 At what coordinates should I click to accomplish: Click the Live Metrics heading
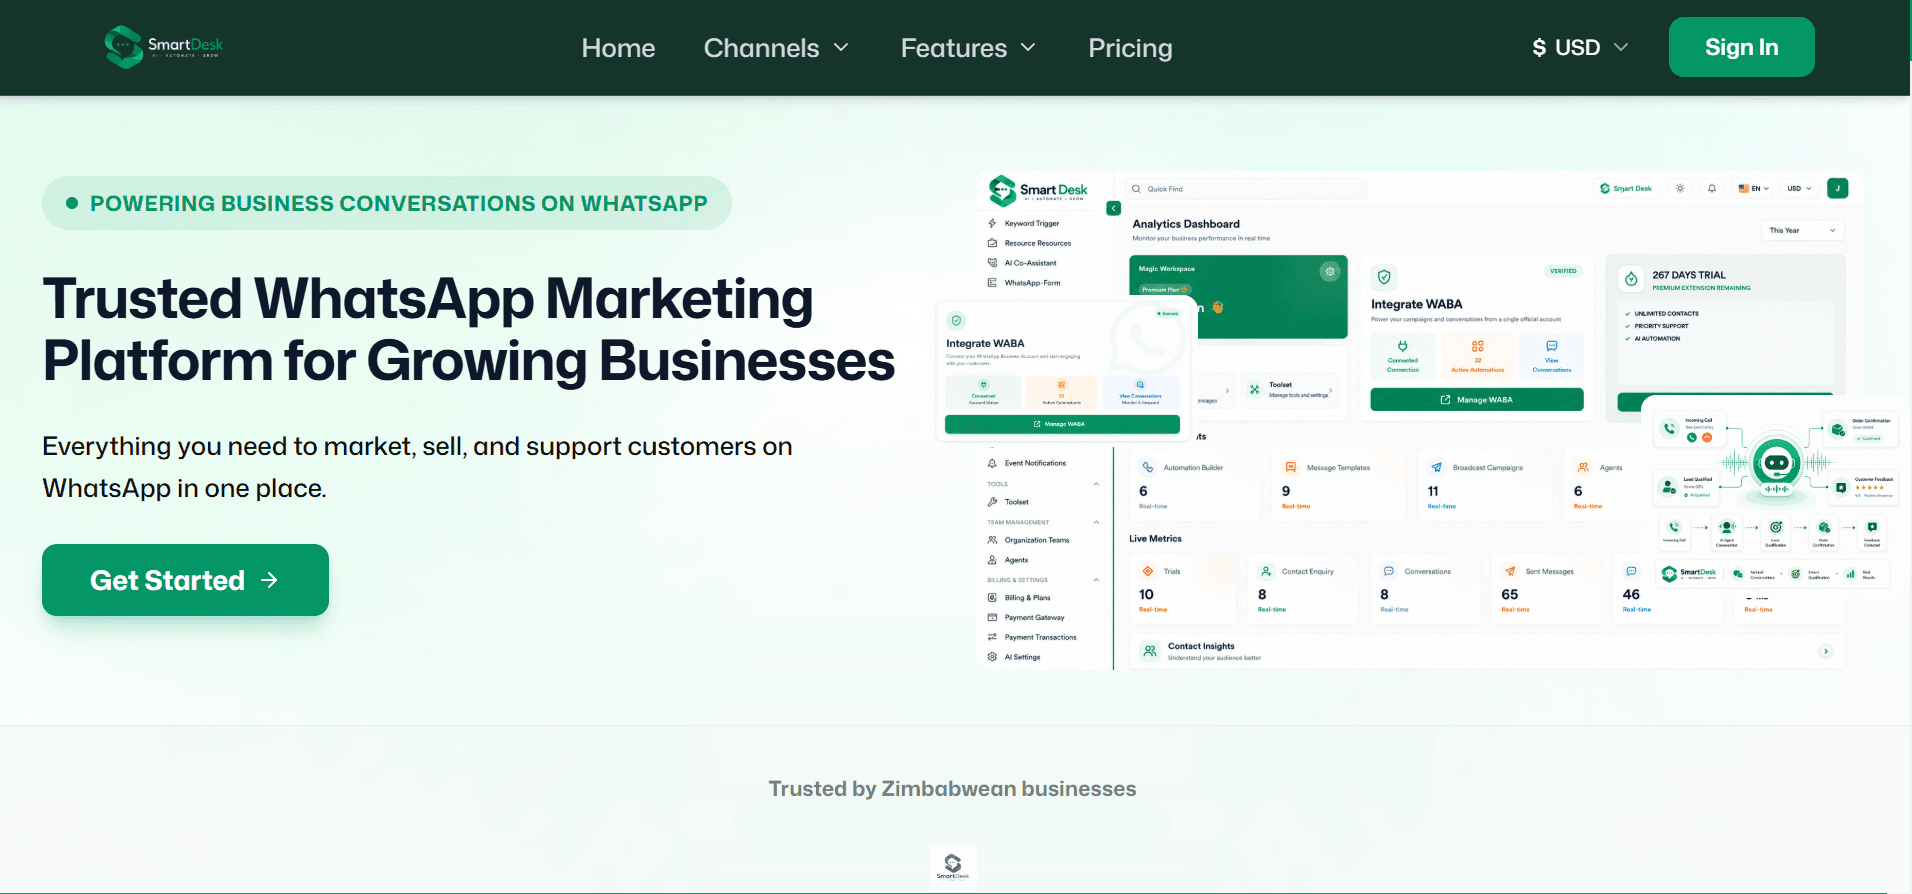(1155, 539)
